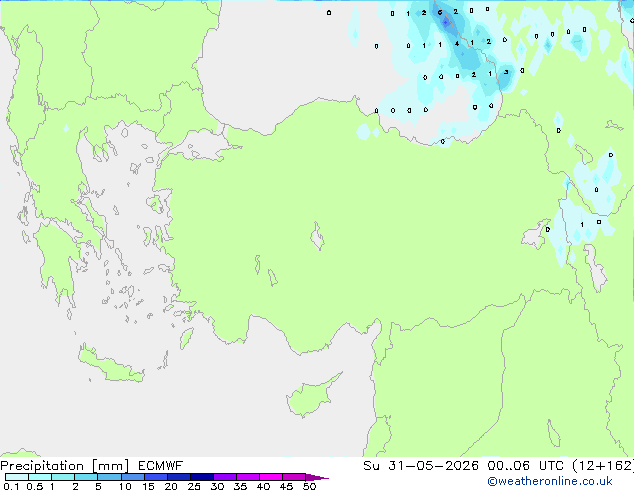Select the 0.5–1 mm legend color swatch

pos(40,477)
